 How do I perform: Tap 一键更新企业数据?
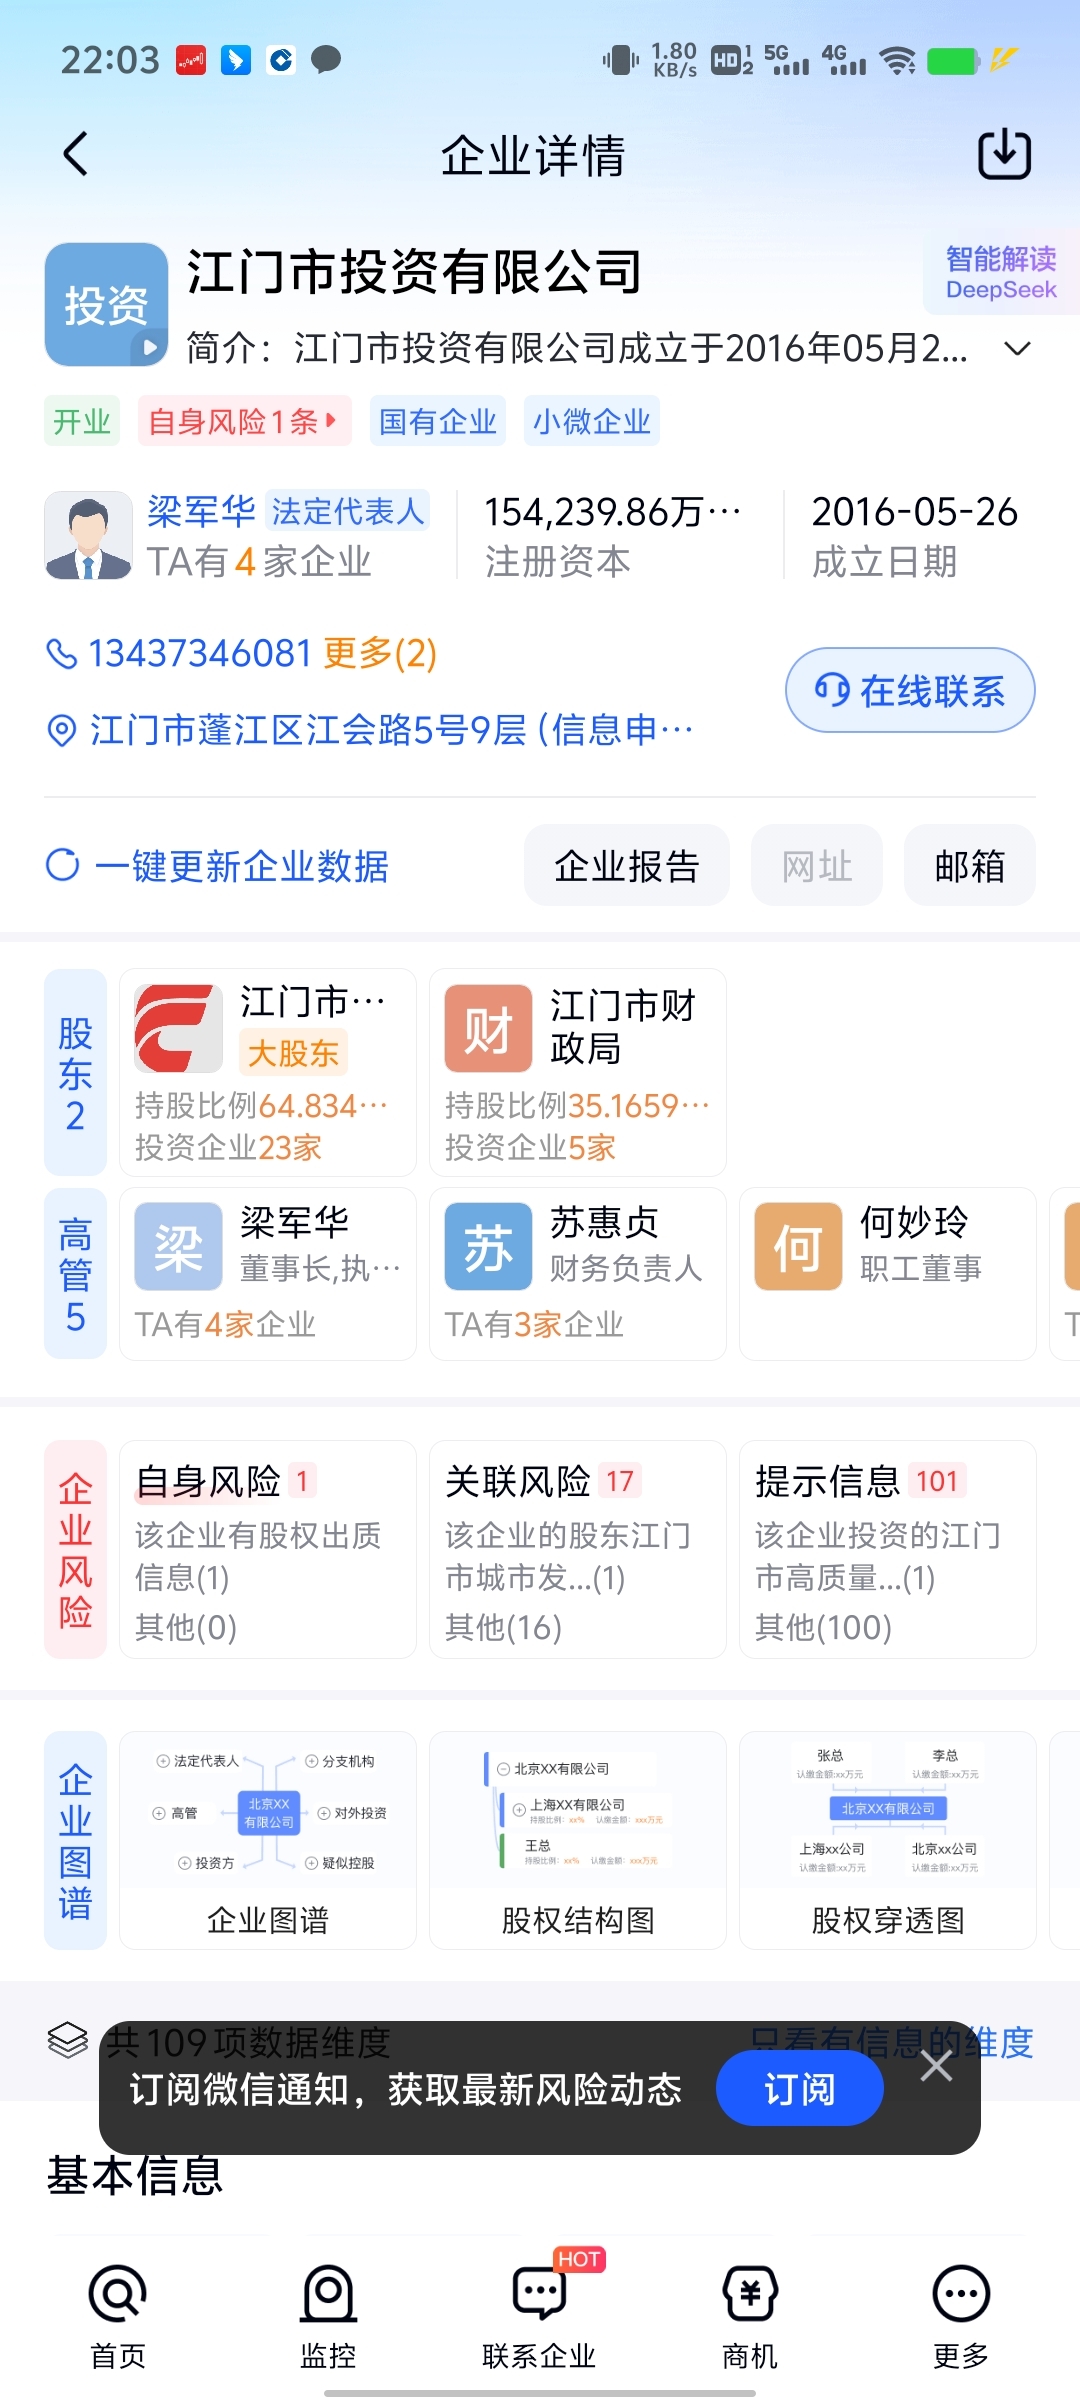pos(242,865)
